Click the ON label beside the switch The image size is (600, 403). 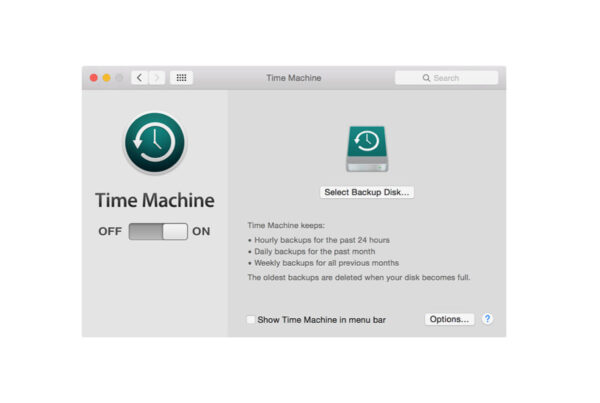[x=201, y=231]
